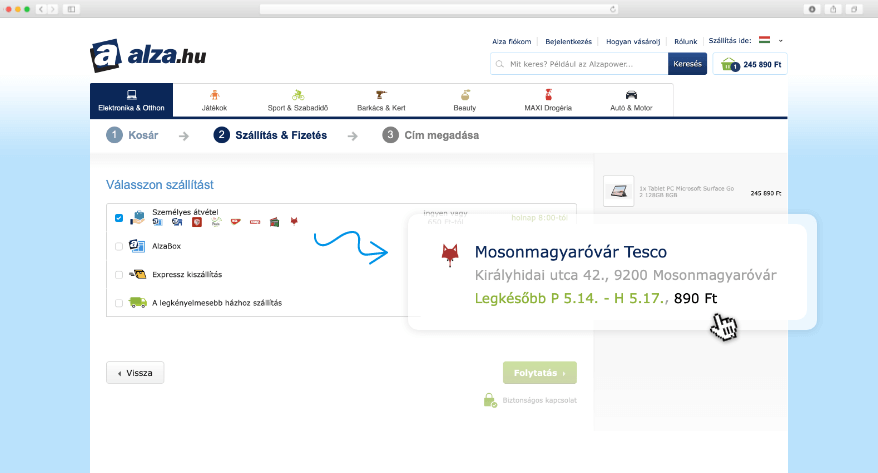The width and height of the screenshot is (878, 473).
Task: Click the Surface Go tablet product thumbnail
Action: pyautogui.click(x=619, y=191)
